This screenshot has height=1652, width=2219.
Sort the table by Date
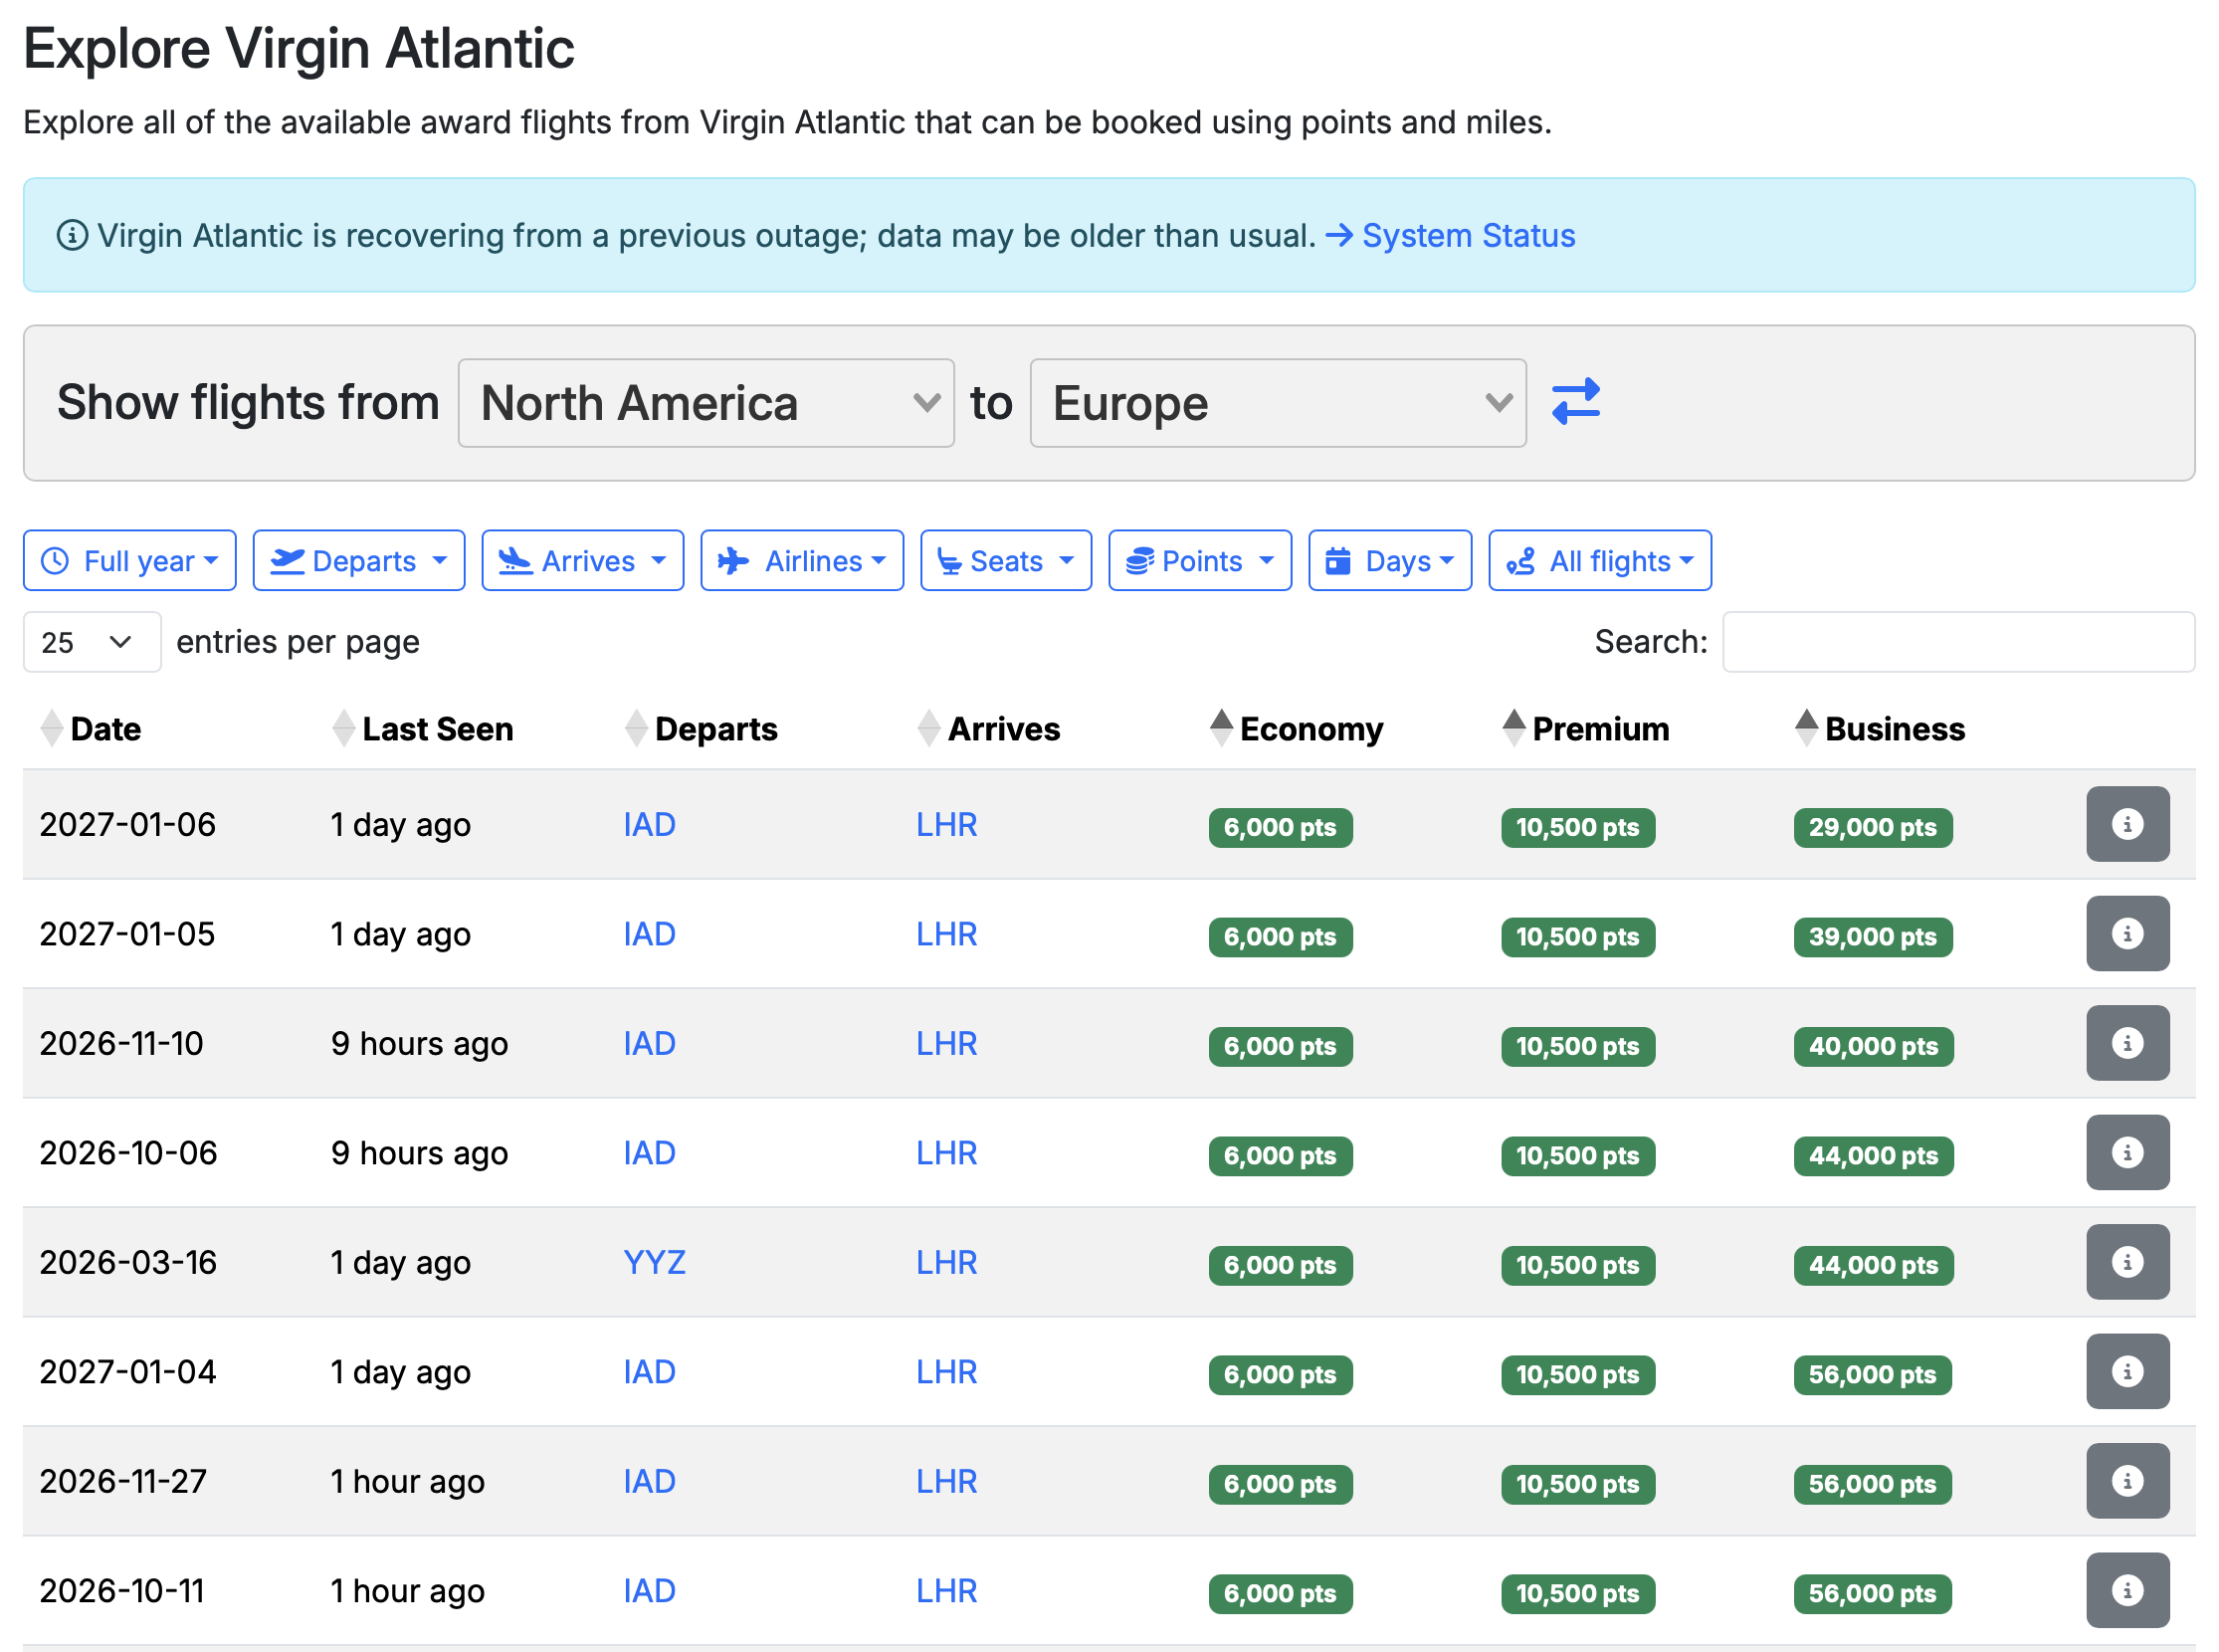coord(104,729)
